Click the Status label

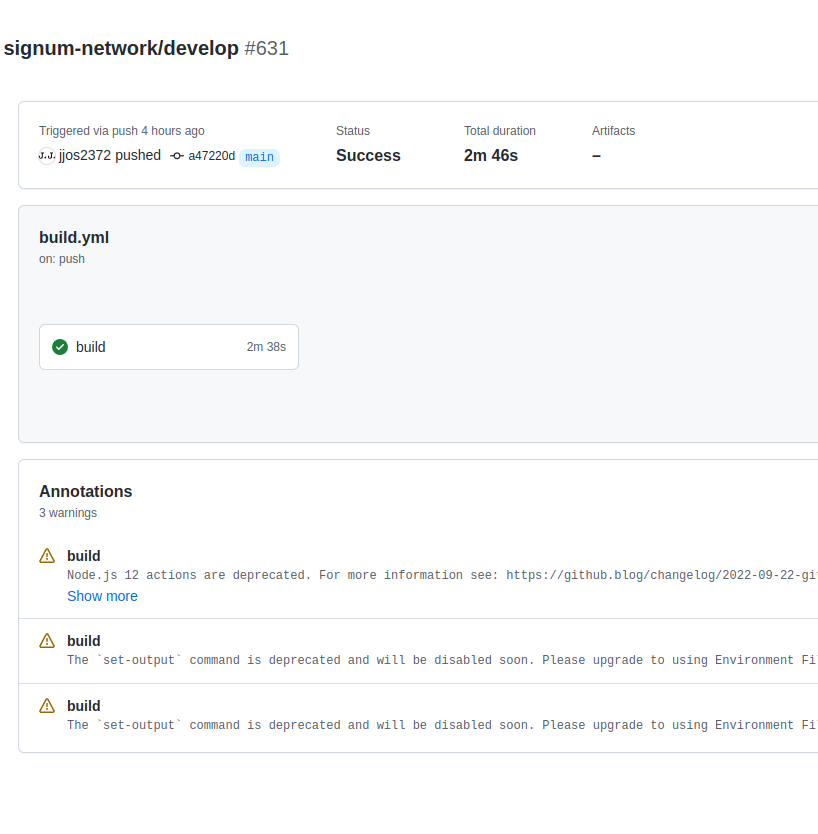point(353,131)
